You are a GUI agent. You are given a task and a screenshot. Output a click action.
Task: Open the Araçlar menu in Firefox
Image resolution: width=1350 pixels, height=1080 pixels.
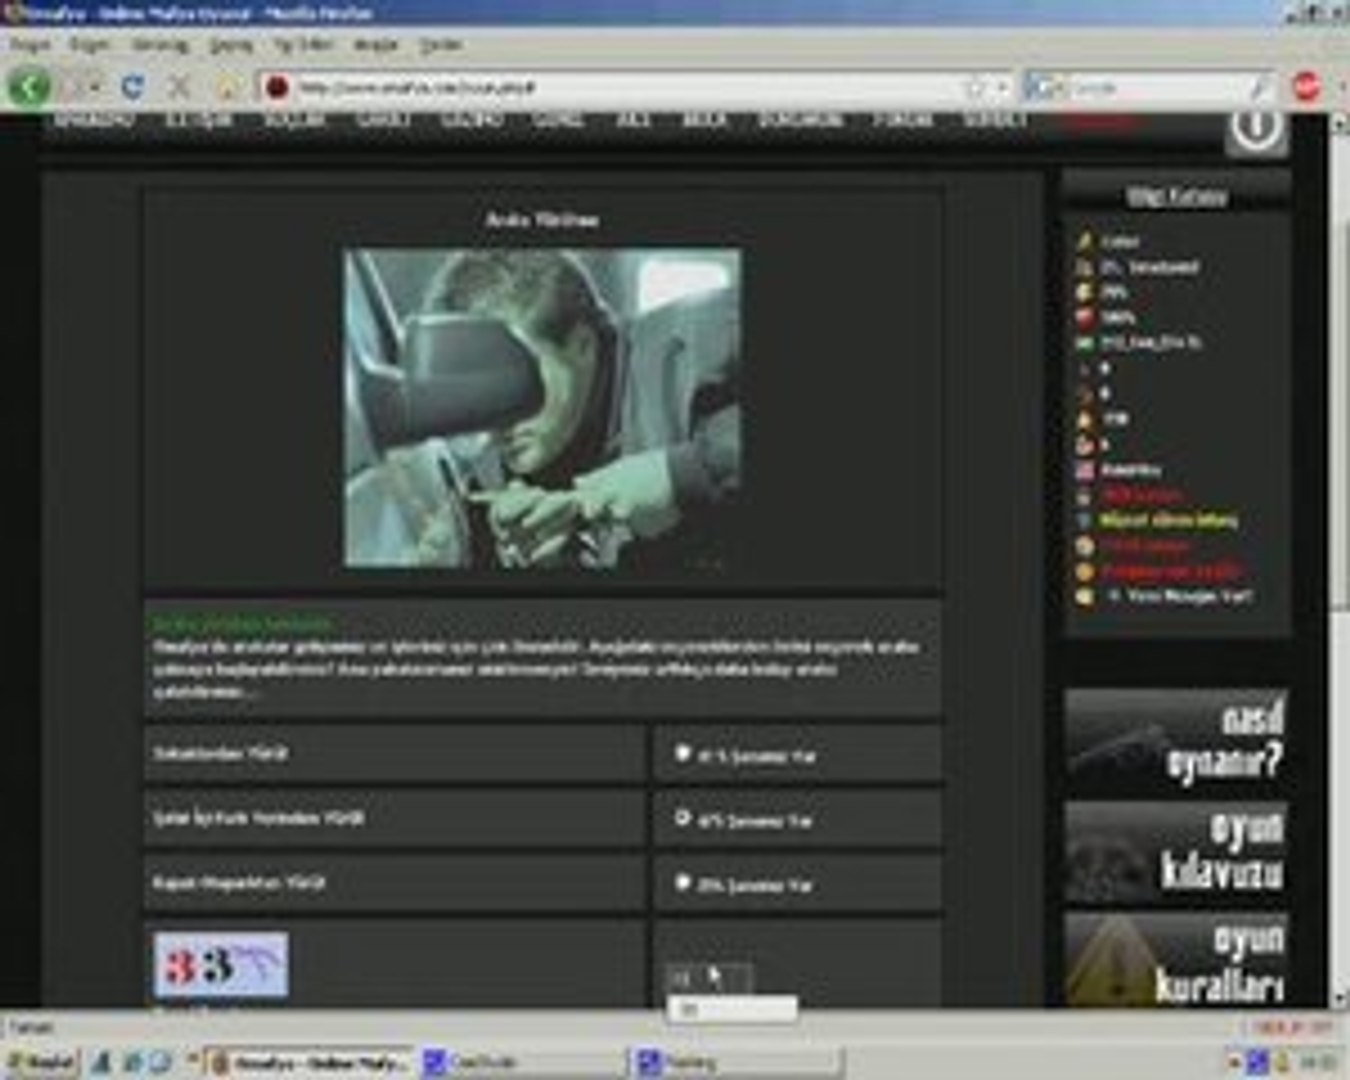pos(376,45)
